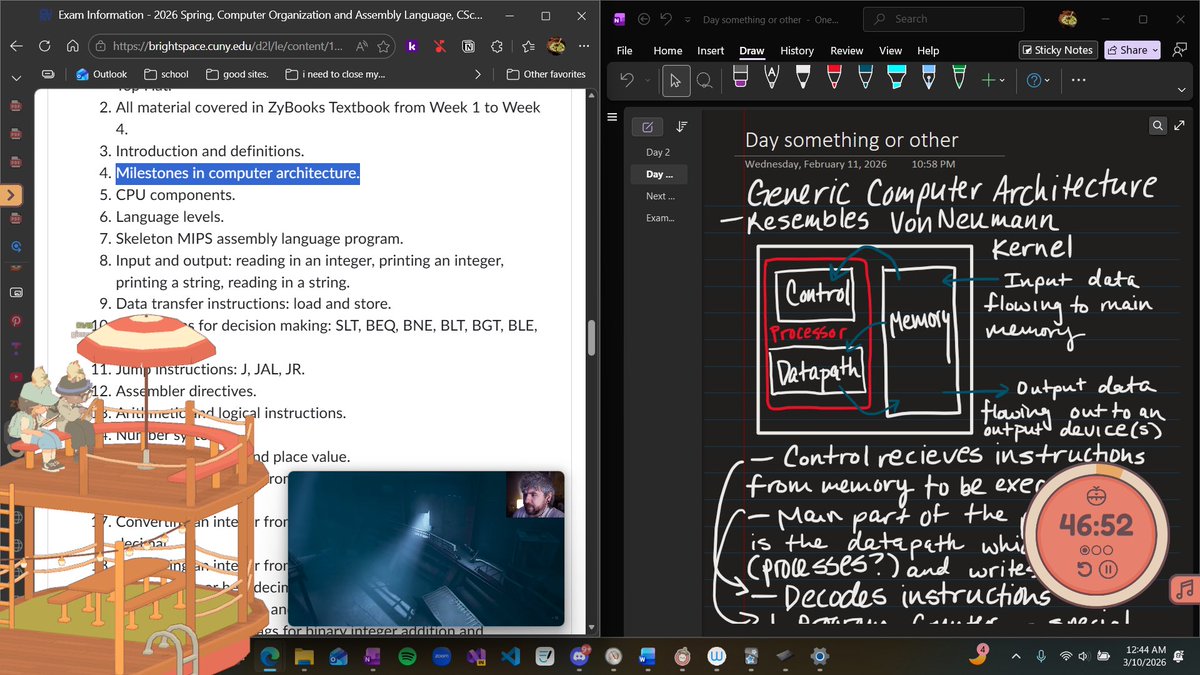The width and height of the screenshot is (1200, 675).
Task: Click the Edge address bar URL
Action: click(x=228, y=46)
